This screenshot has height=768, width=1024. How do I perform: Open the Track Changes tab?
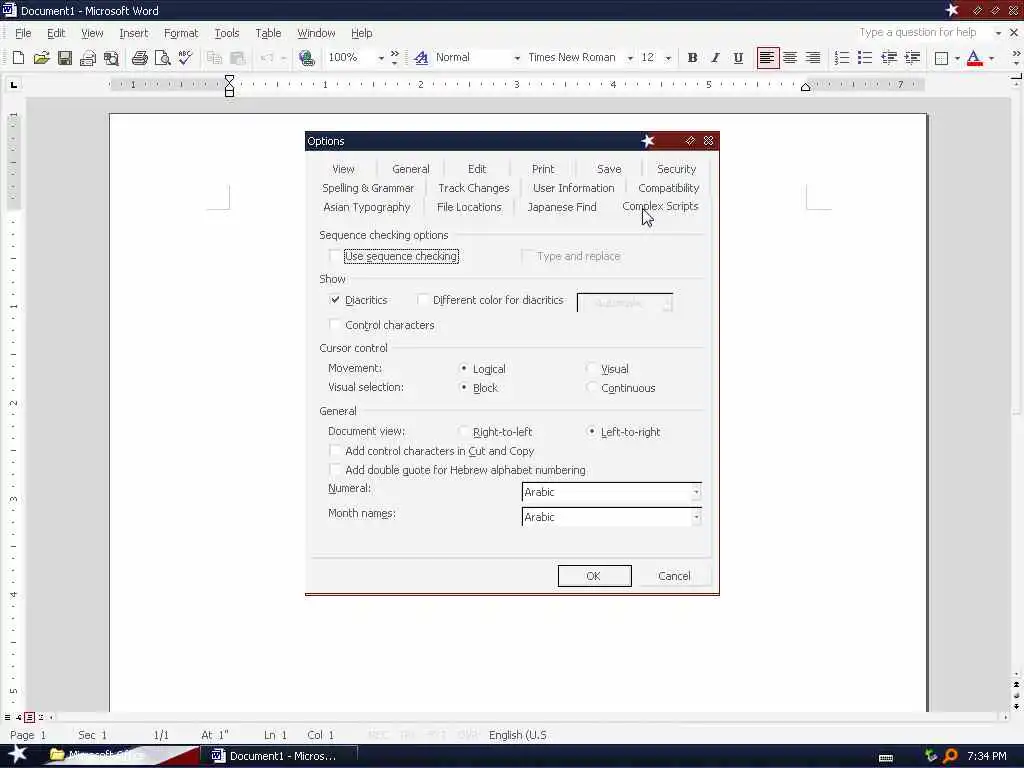point(473,188)
